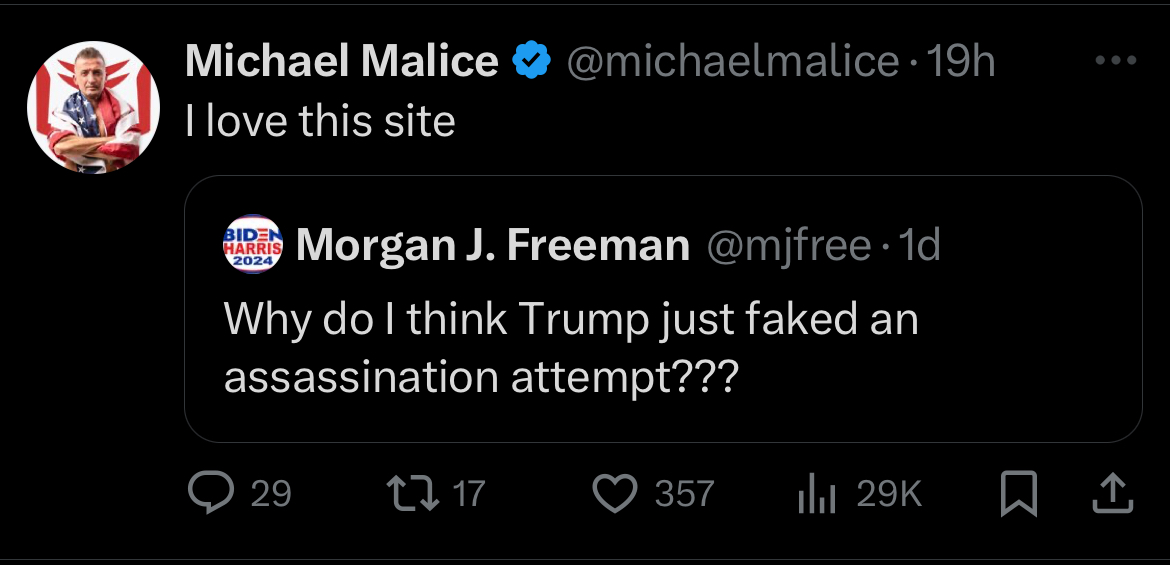Image resolution: width=1170 pixels, height=565 pixels.
Task: Click the blue verified checkmark badge
Action: (532, 62)
